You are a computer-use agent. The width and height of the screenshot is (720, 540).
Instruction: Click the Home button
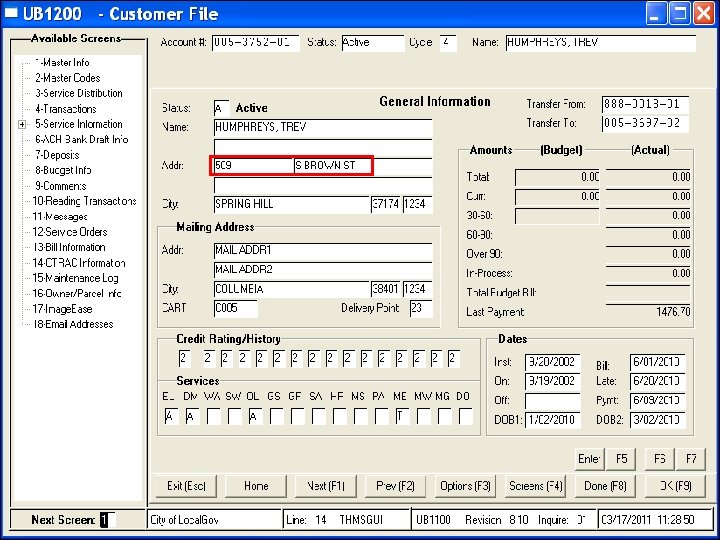(256, 486)
